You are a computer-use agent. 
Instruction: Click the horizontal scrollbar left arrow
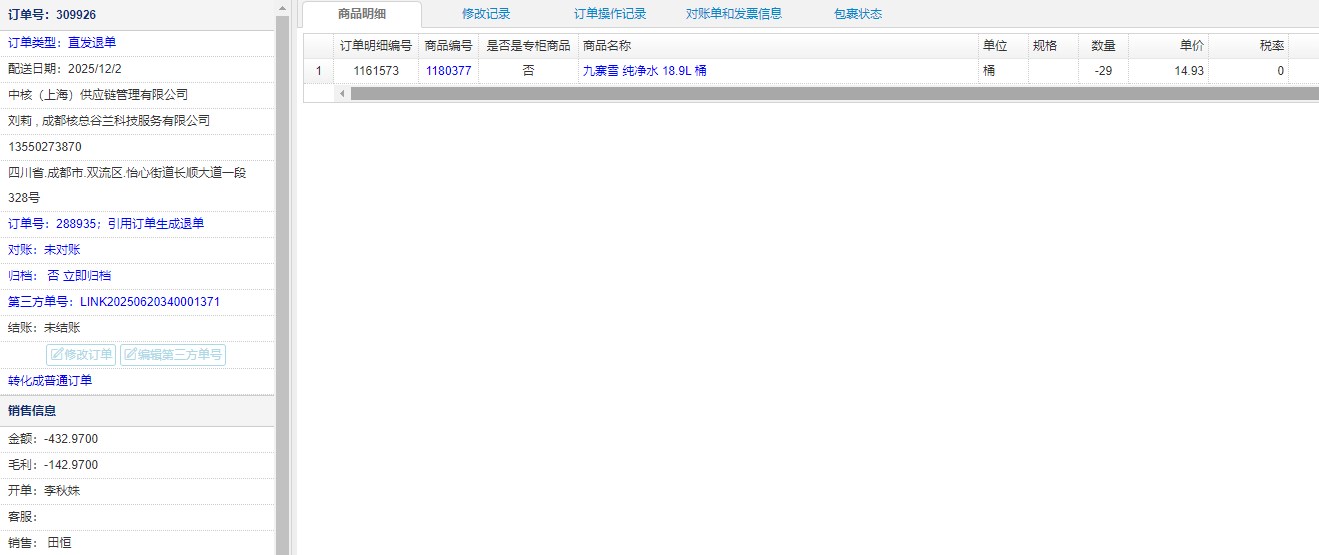[341, 93]
